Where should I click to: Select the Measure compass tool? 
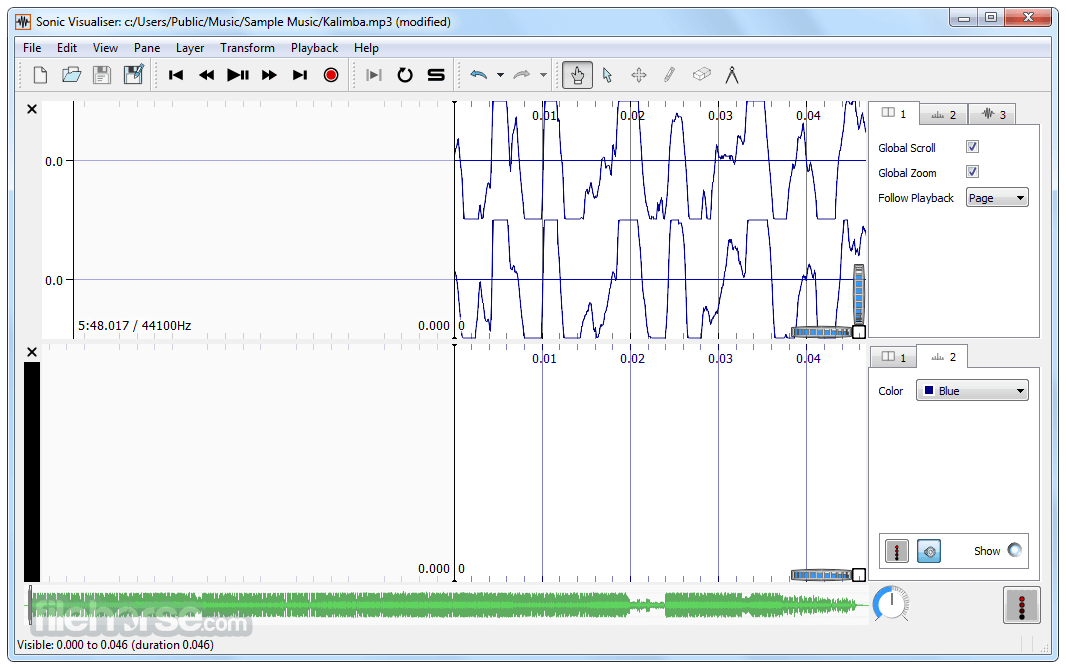(x=732, y=75)
